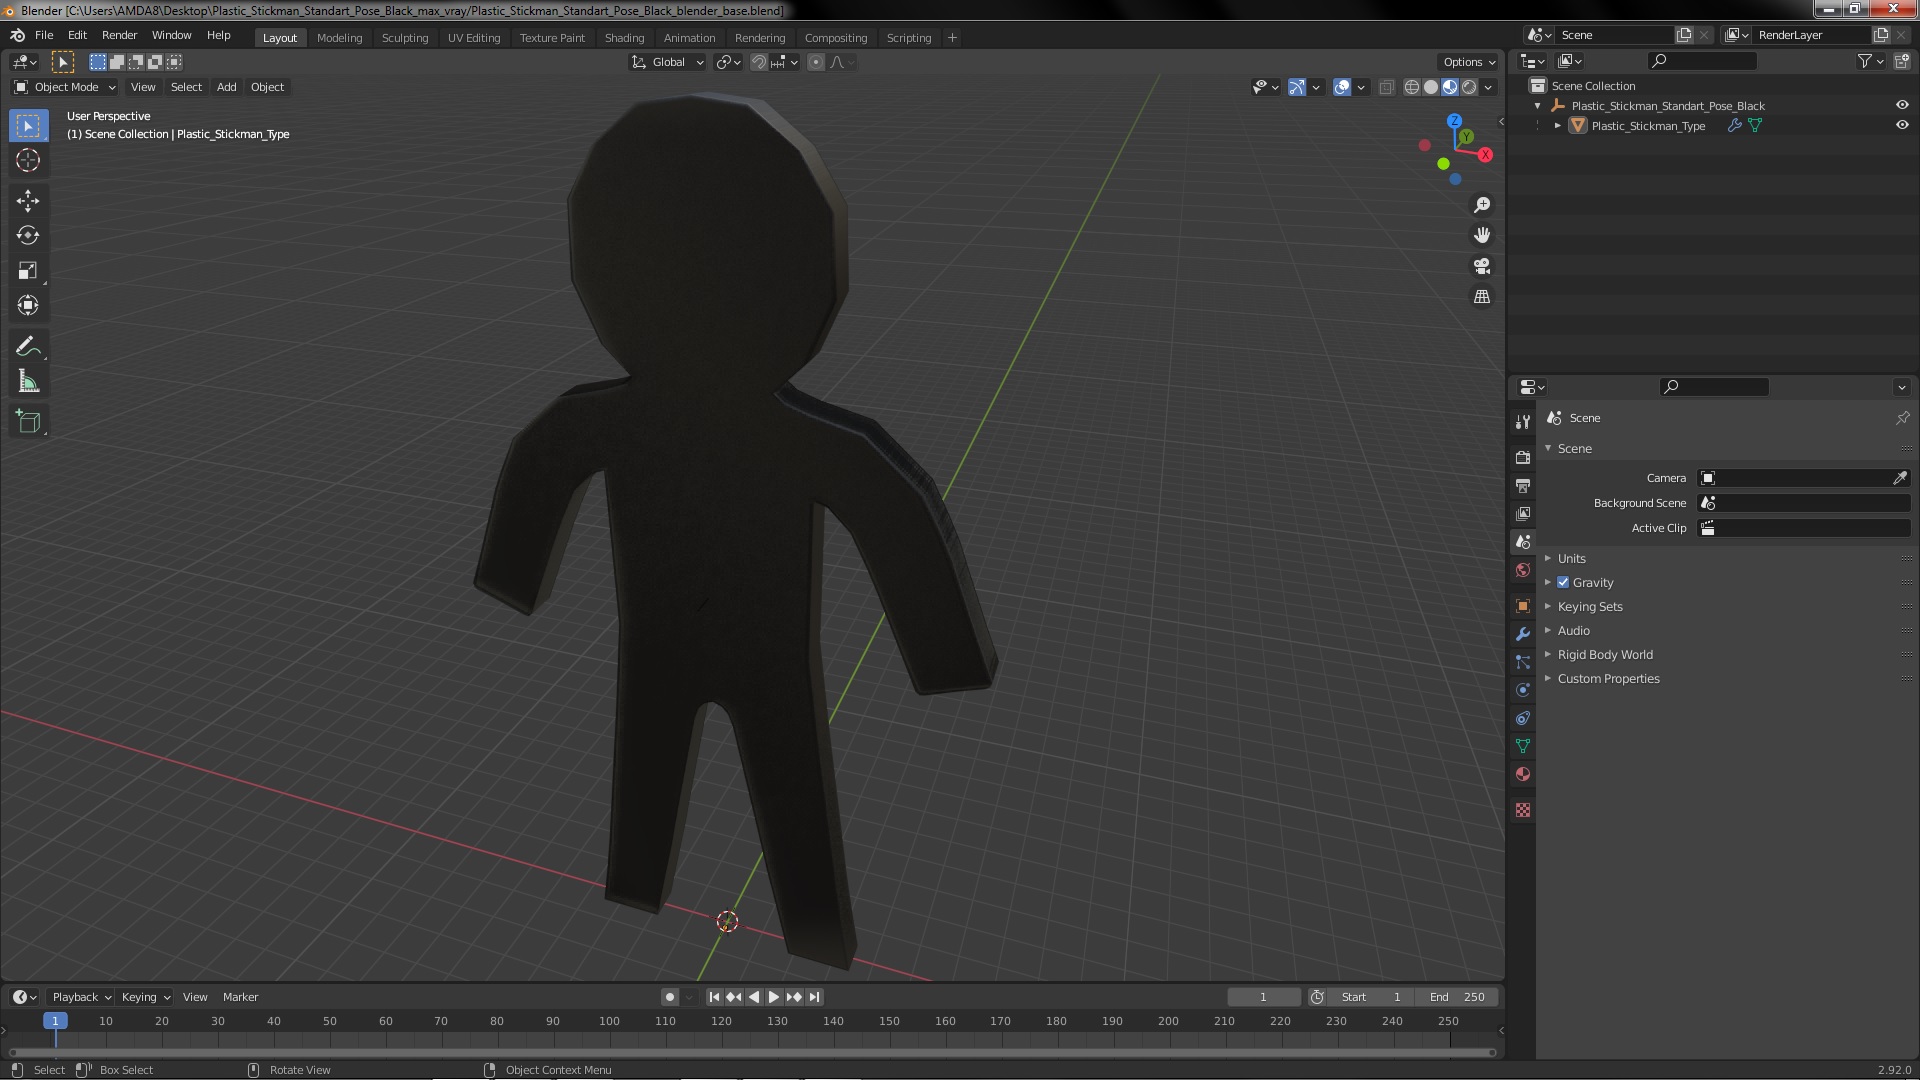Open the Render menu
Screen dimensions: 1920x1080
pyautogui.click(x=119, y=35)
